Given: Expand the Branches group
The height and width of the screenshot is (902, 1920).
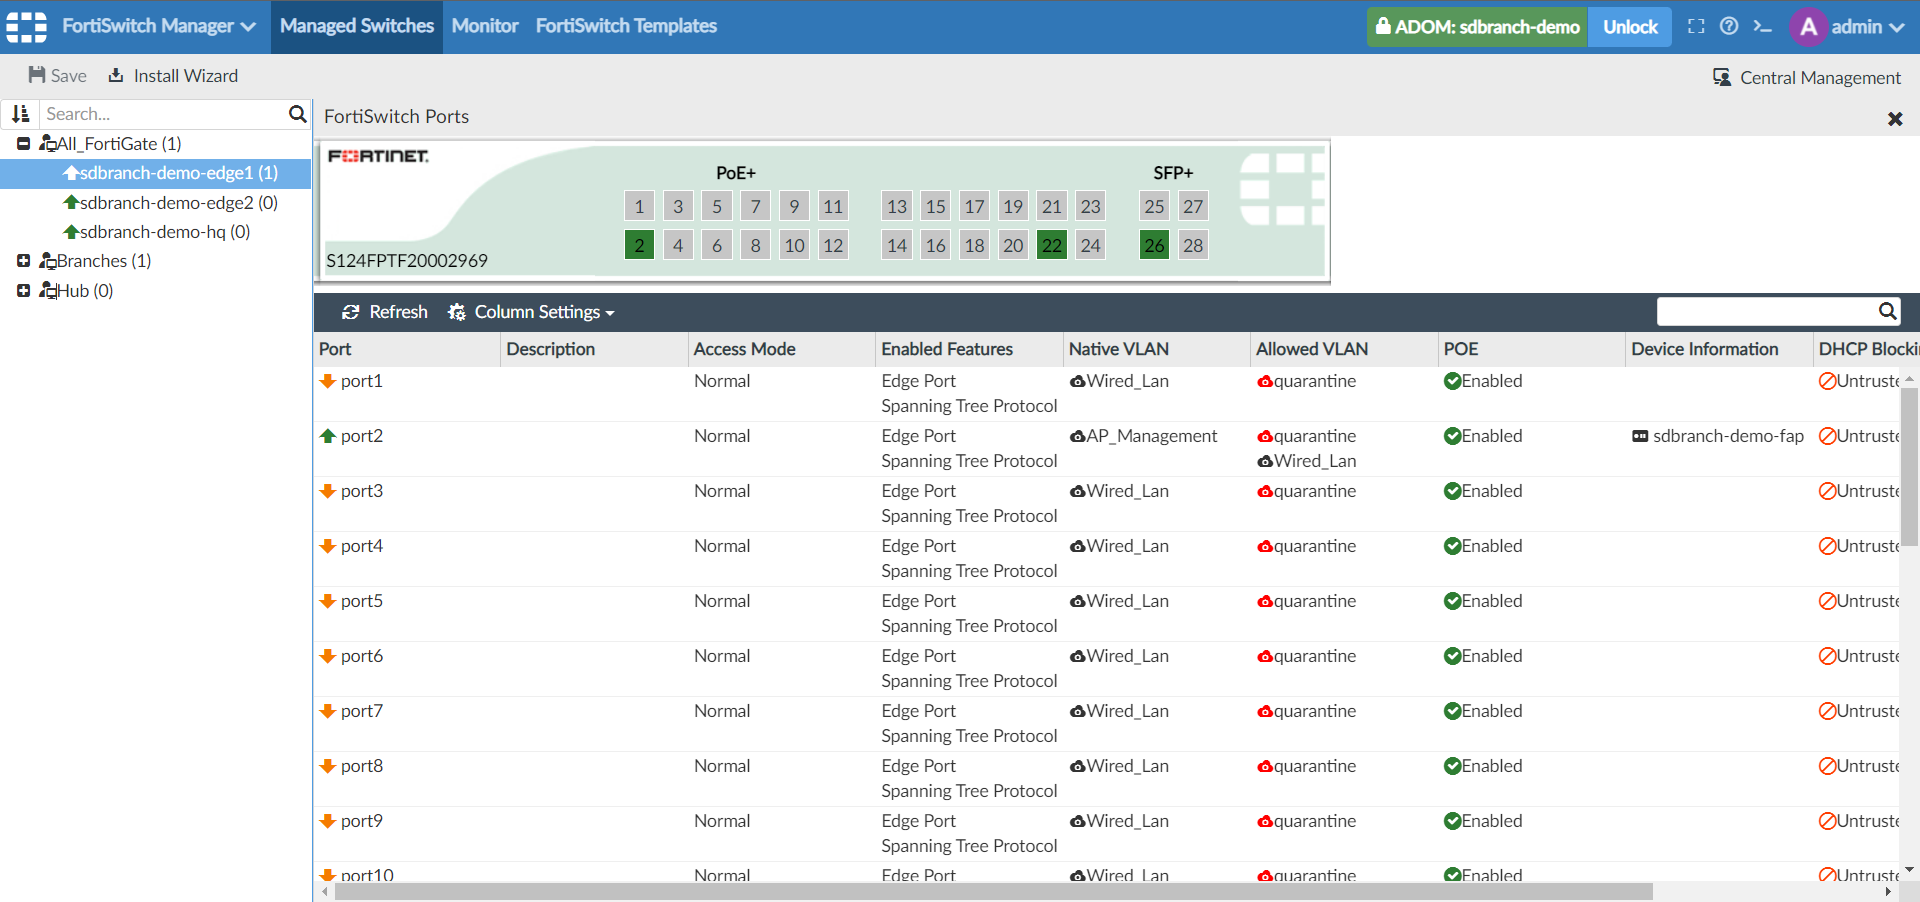Looking at the screenshot, I should coord(23,261).
